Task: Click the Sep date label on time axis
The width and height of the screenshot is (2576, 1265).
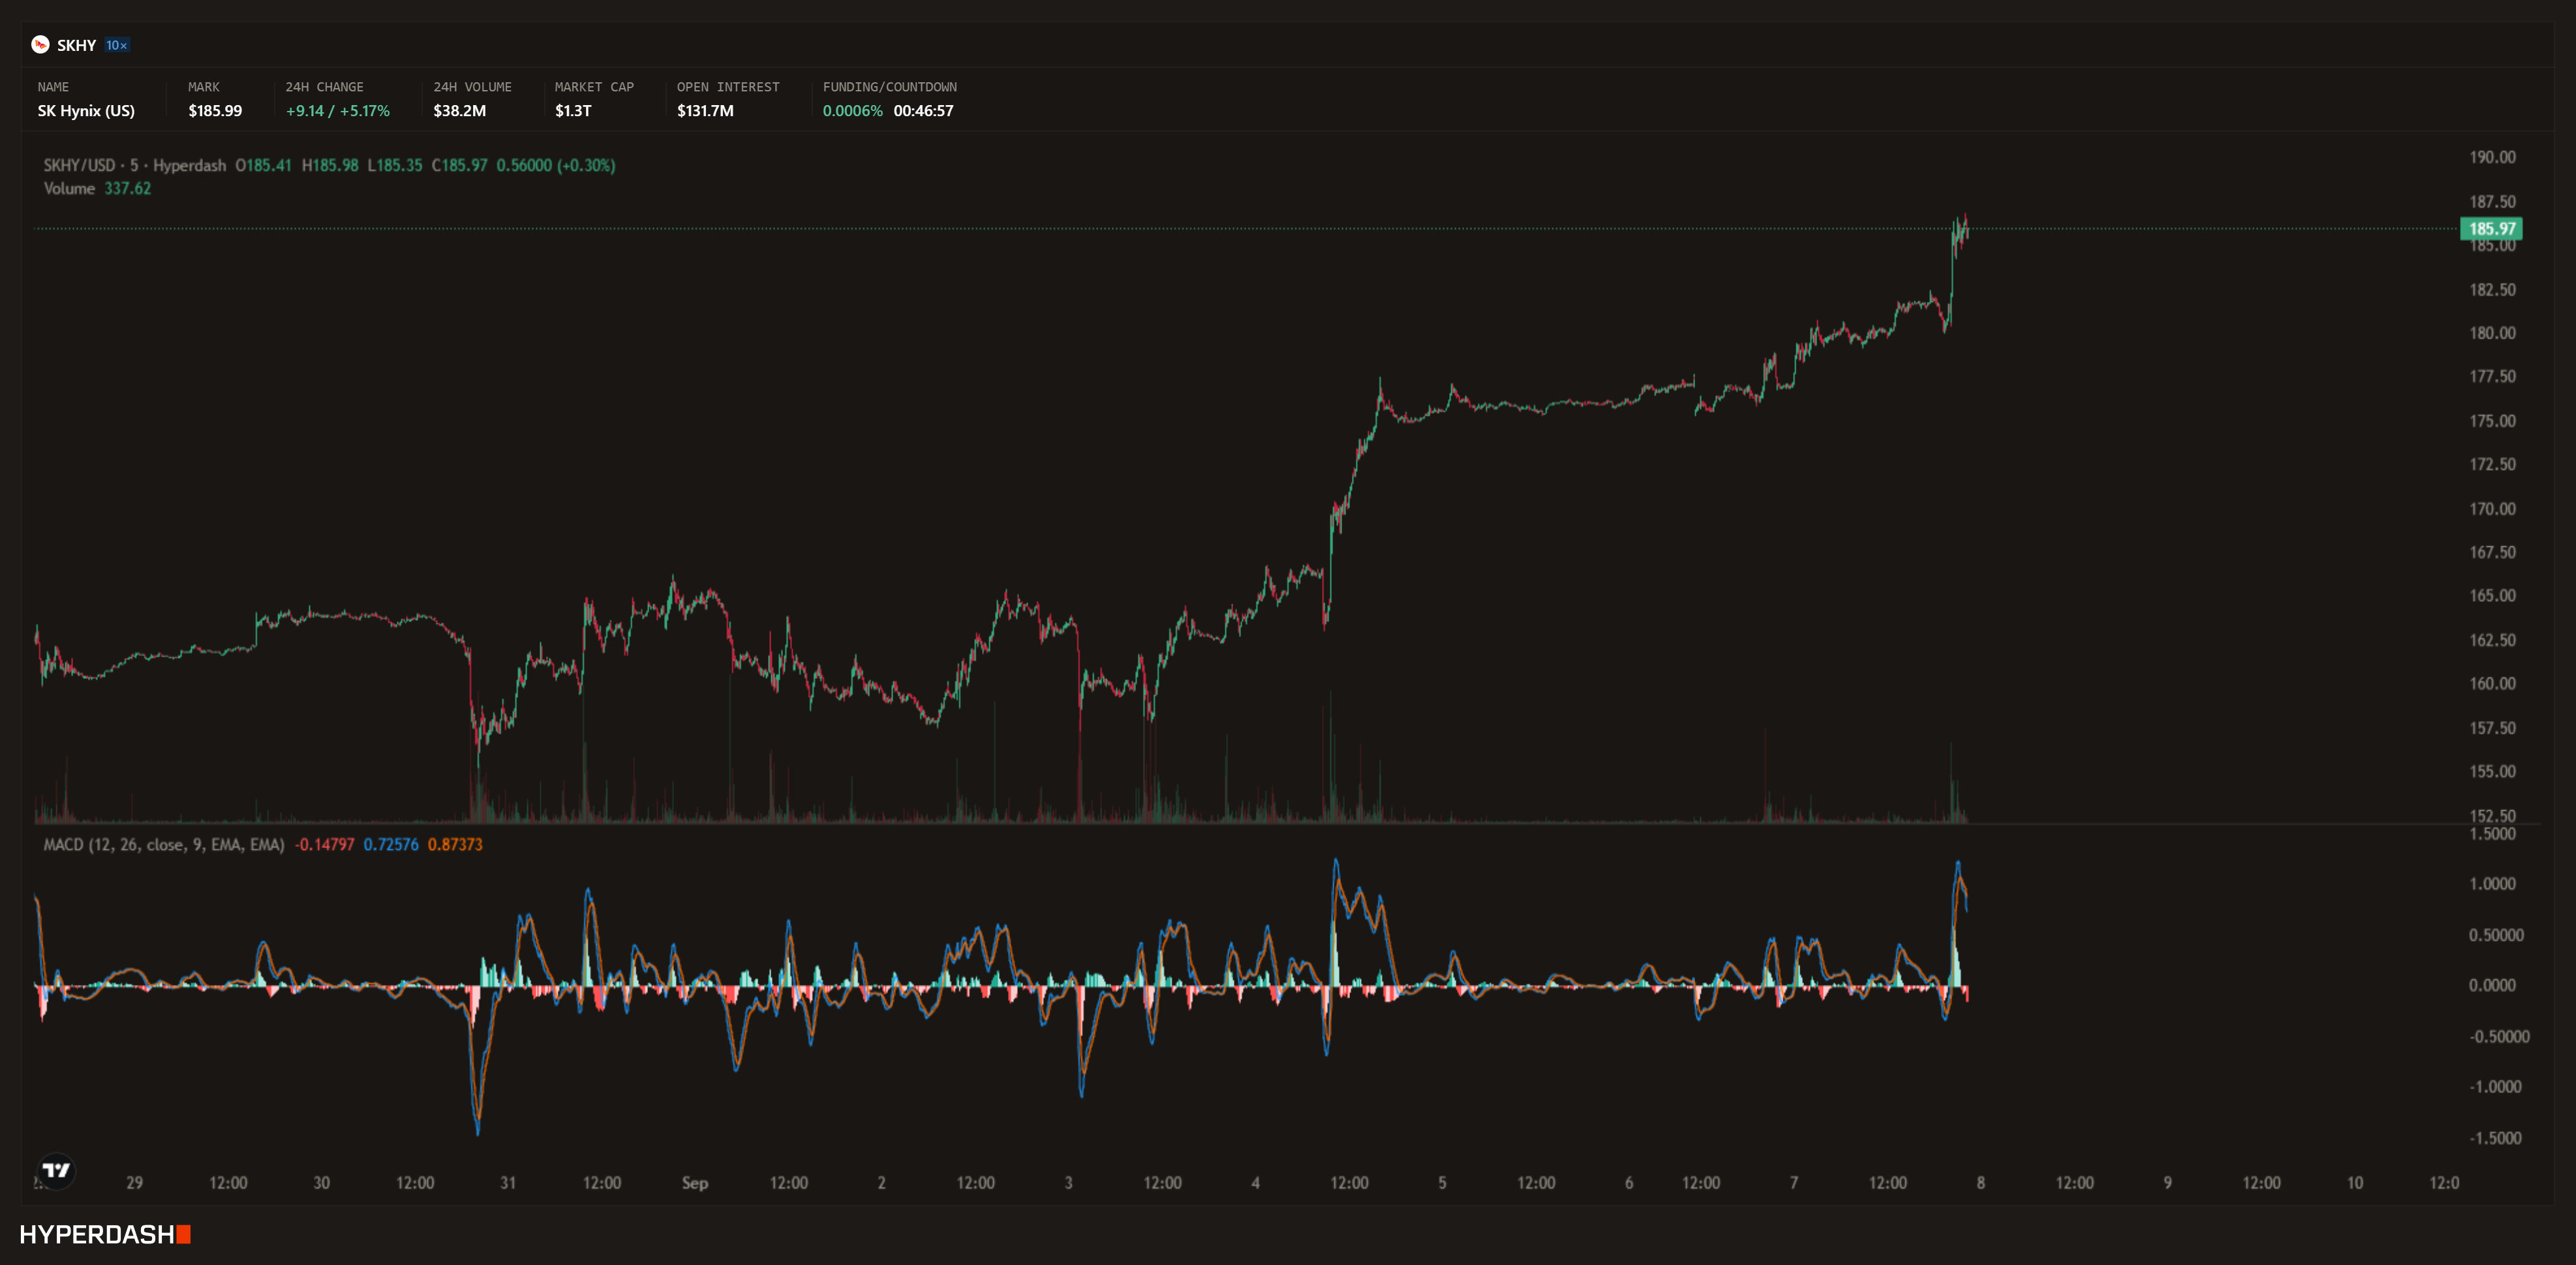Action: click(x=695, y=1182)
